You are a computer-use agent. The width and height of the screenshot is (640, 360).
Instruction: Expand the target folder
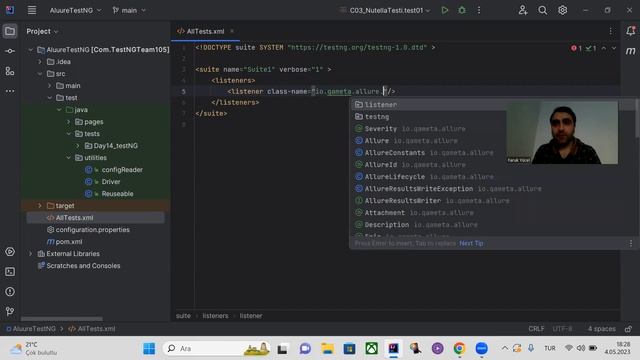tap(40, 206)
